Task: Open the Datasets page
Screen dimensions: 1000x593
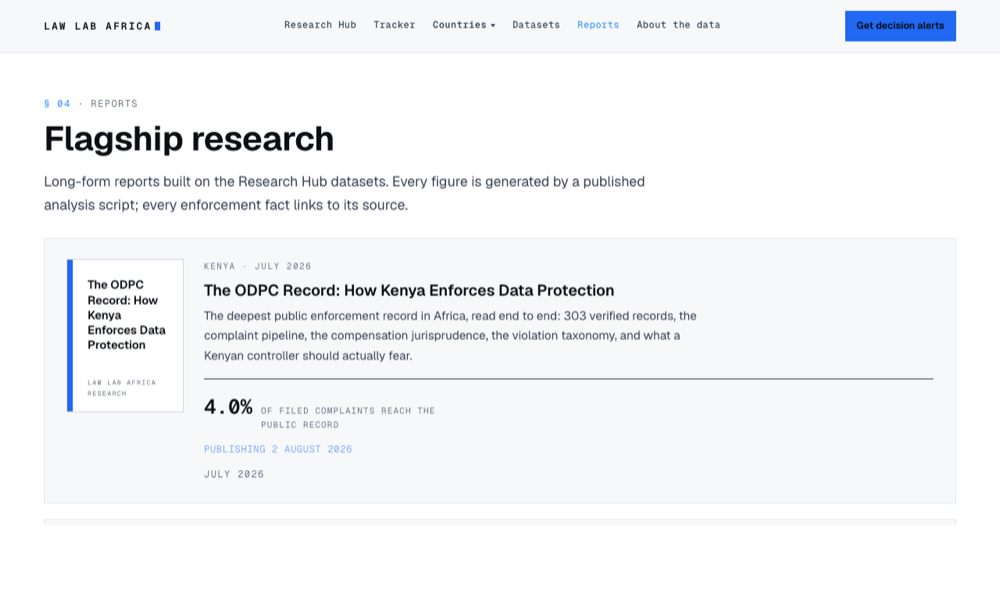Action: click(x=536, y=25)
